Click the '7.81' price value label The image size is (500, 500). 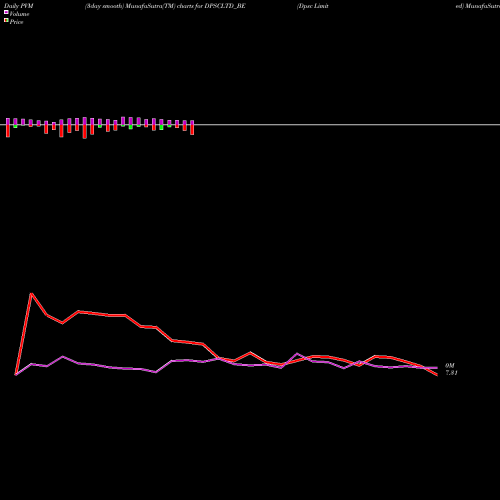click(451, 373)
